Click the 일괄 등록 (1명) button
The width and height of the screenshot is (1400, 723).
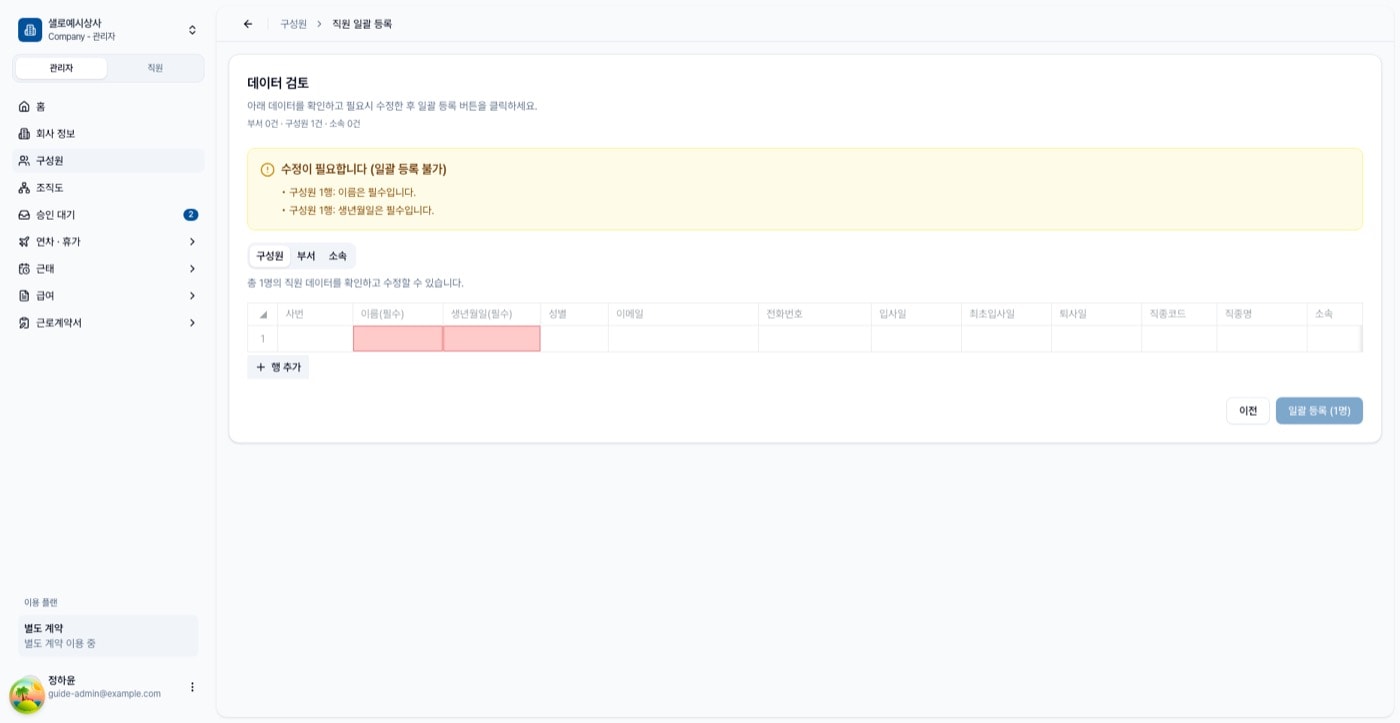(1319, 411)
